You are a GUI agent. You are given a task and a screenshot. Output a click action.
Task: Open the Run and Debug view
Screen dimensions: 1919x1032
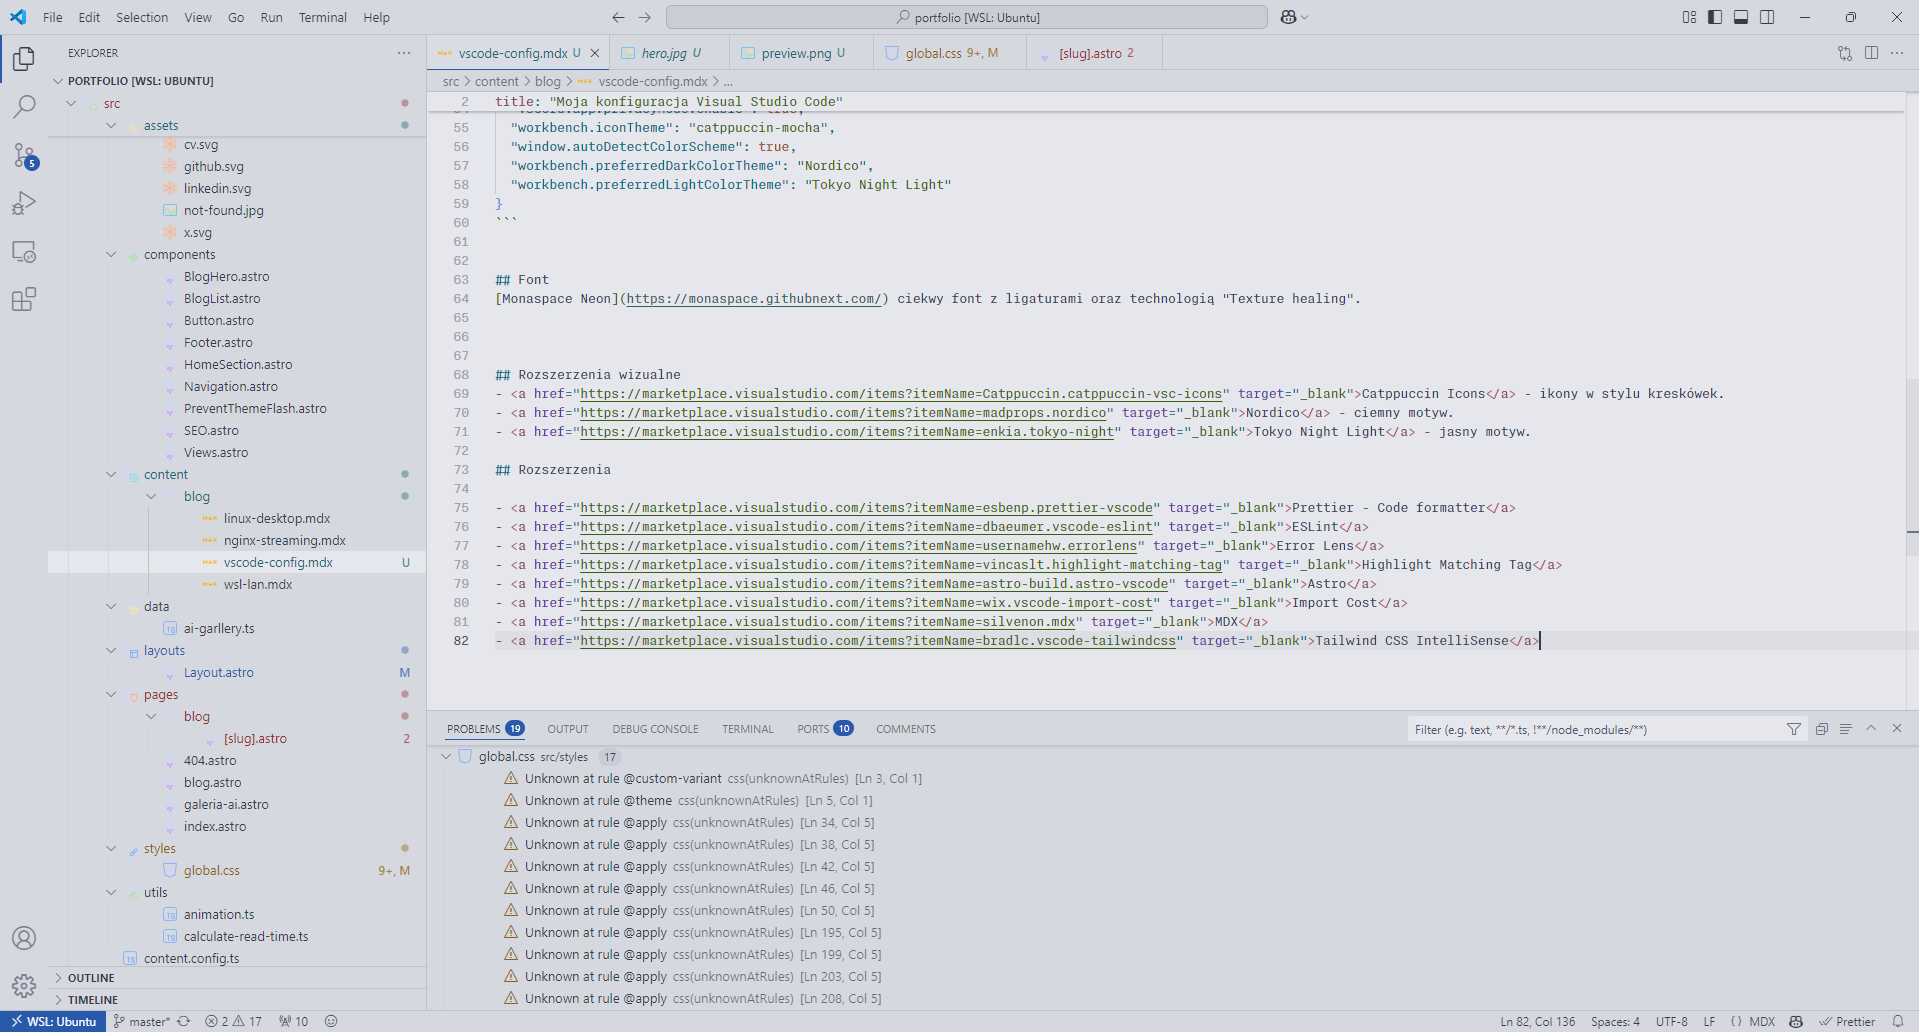(24, 203)
